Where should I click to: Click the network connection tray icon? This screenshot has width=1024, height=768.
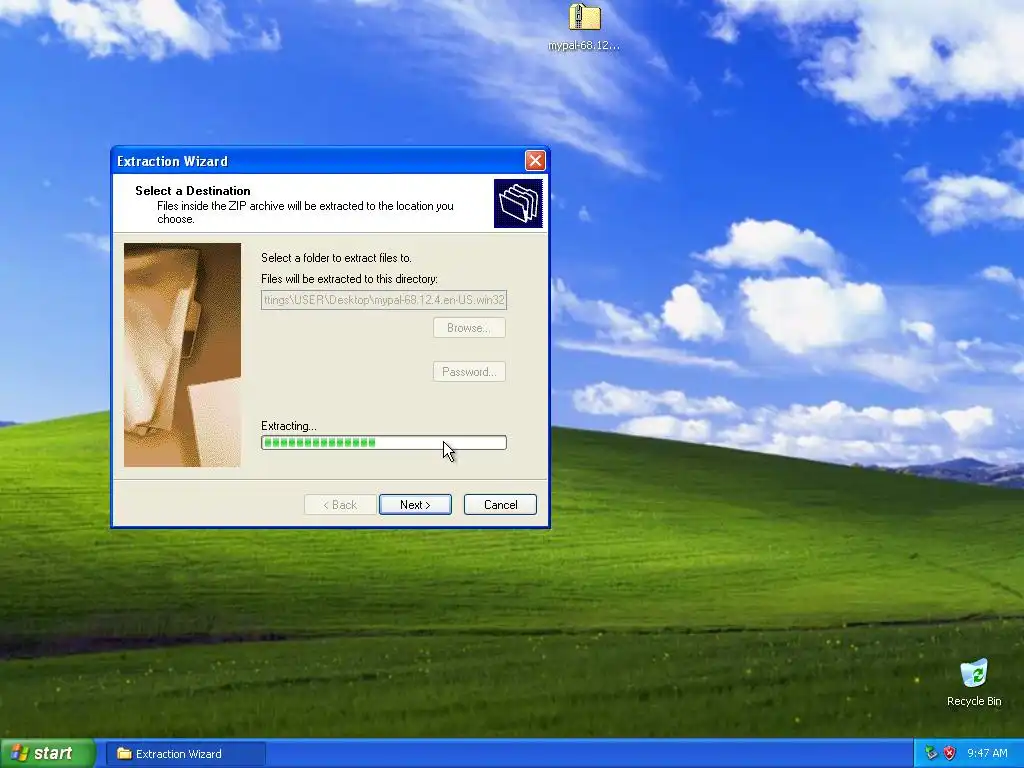[x=931, y=754]
